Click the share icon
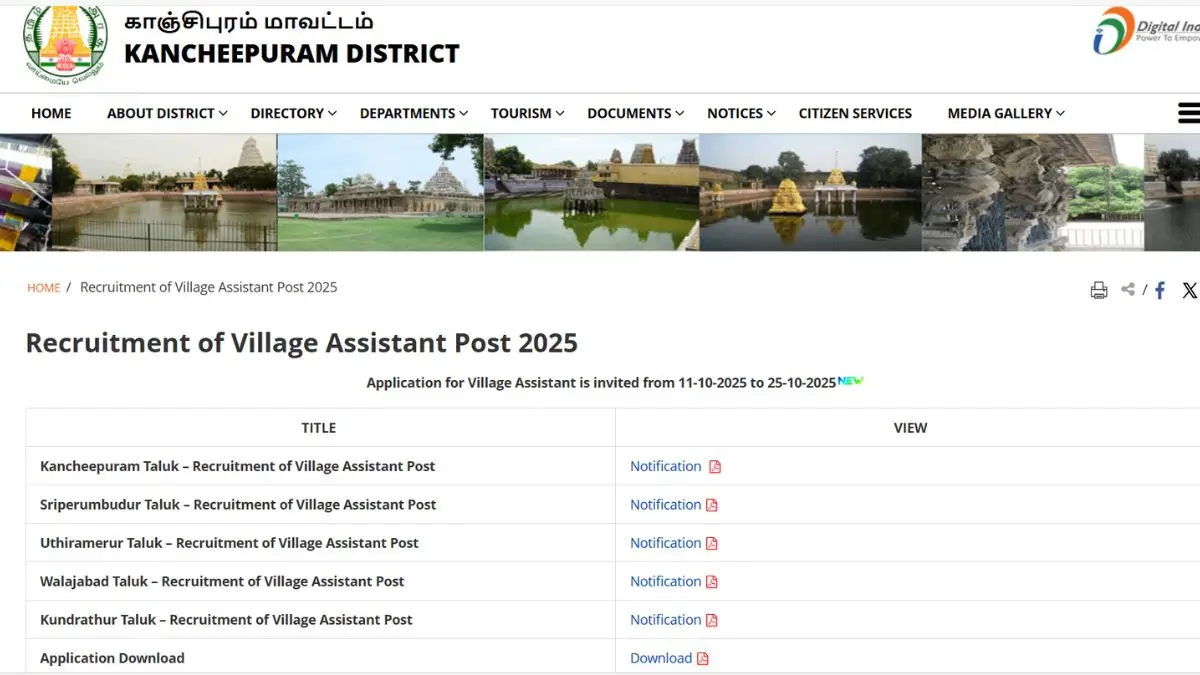 [x=1128, y=289]
